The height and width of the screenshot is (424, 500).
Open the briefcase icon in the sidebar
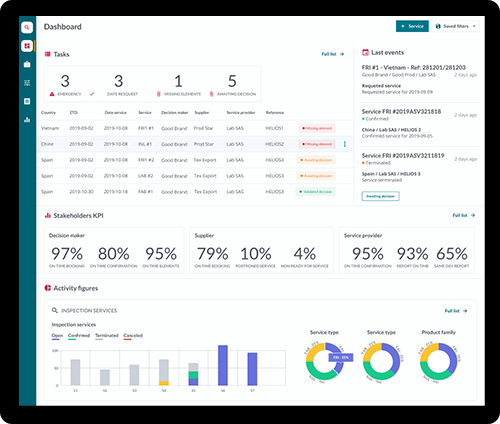tap(27, 64)
